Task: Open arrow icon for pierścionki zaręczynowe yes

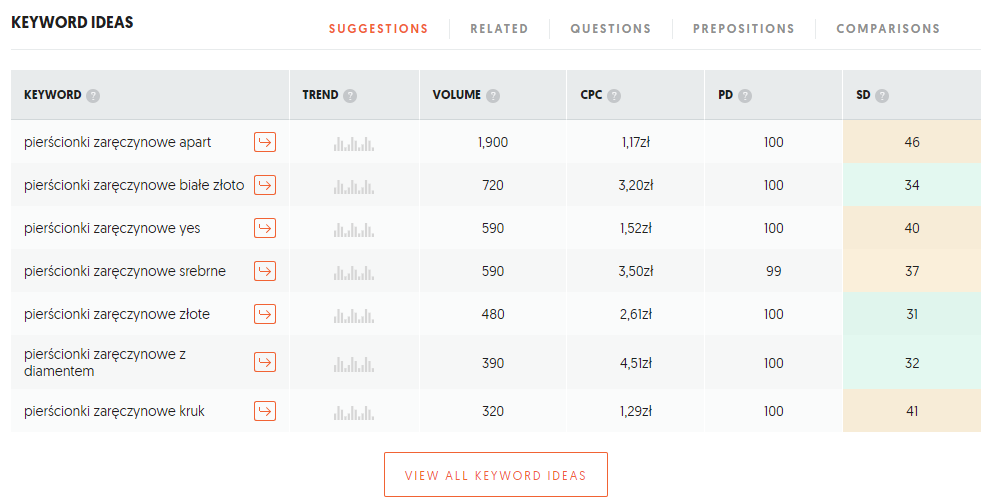Action: click(265, 228)
